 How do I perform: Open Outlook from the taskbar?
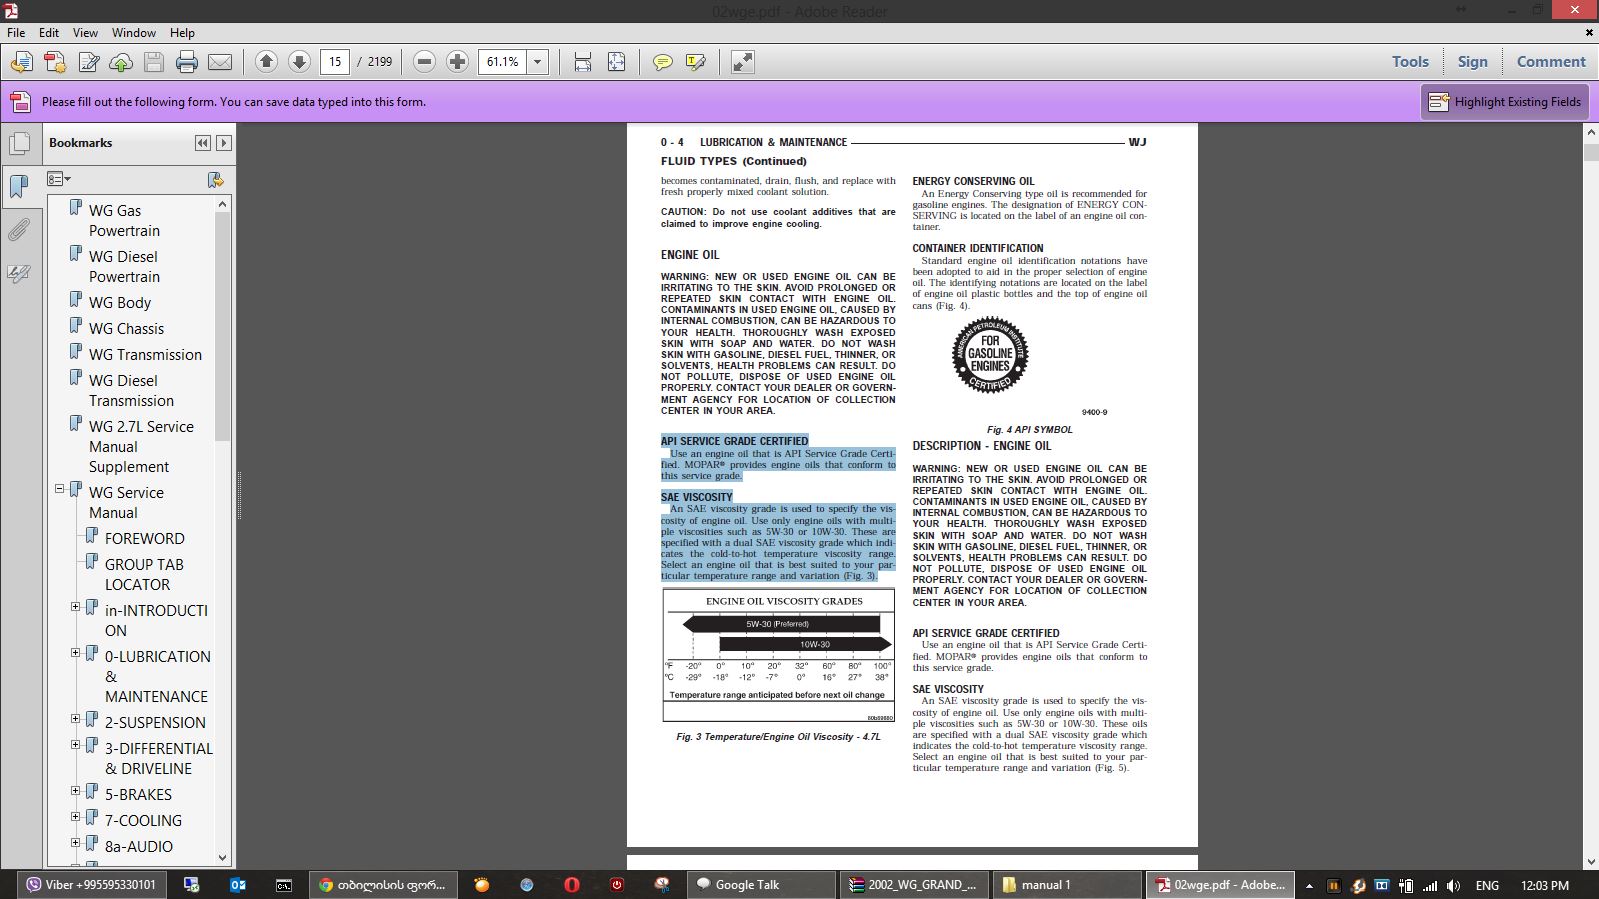click(238, 885)
